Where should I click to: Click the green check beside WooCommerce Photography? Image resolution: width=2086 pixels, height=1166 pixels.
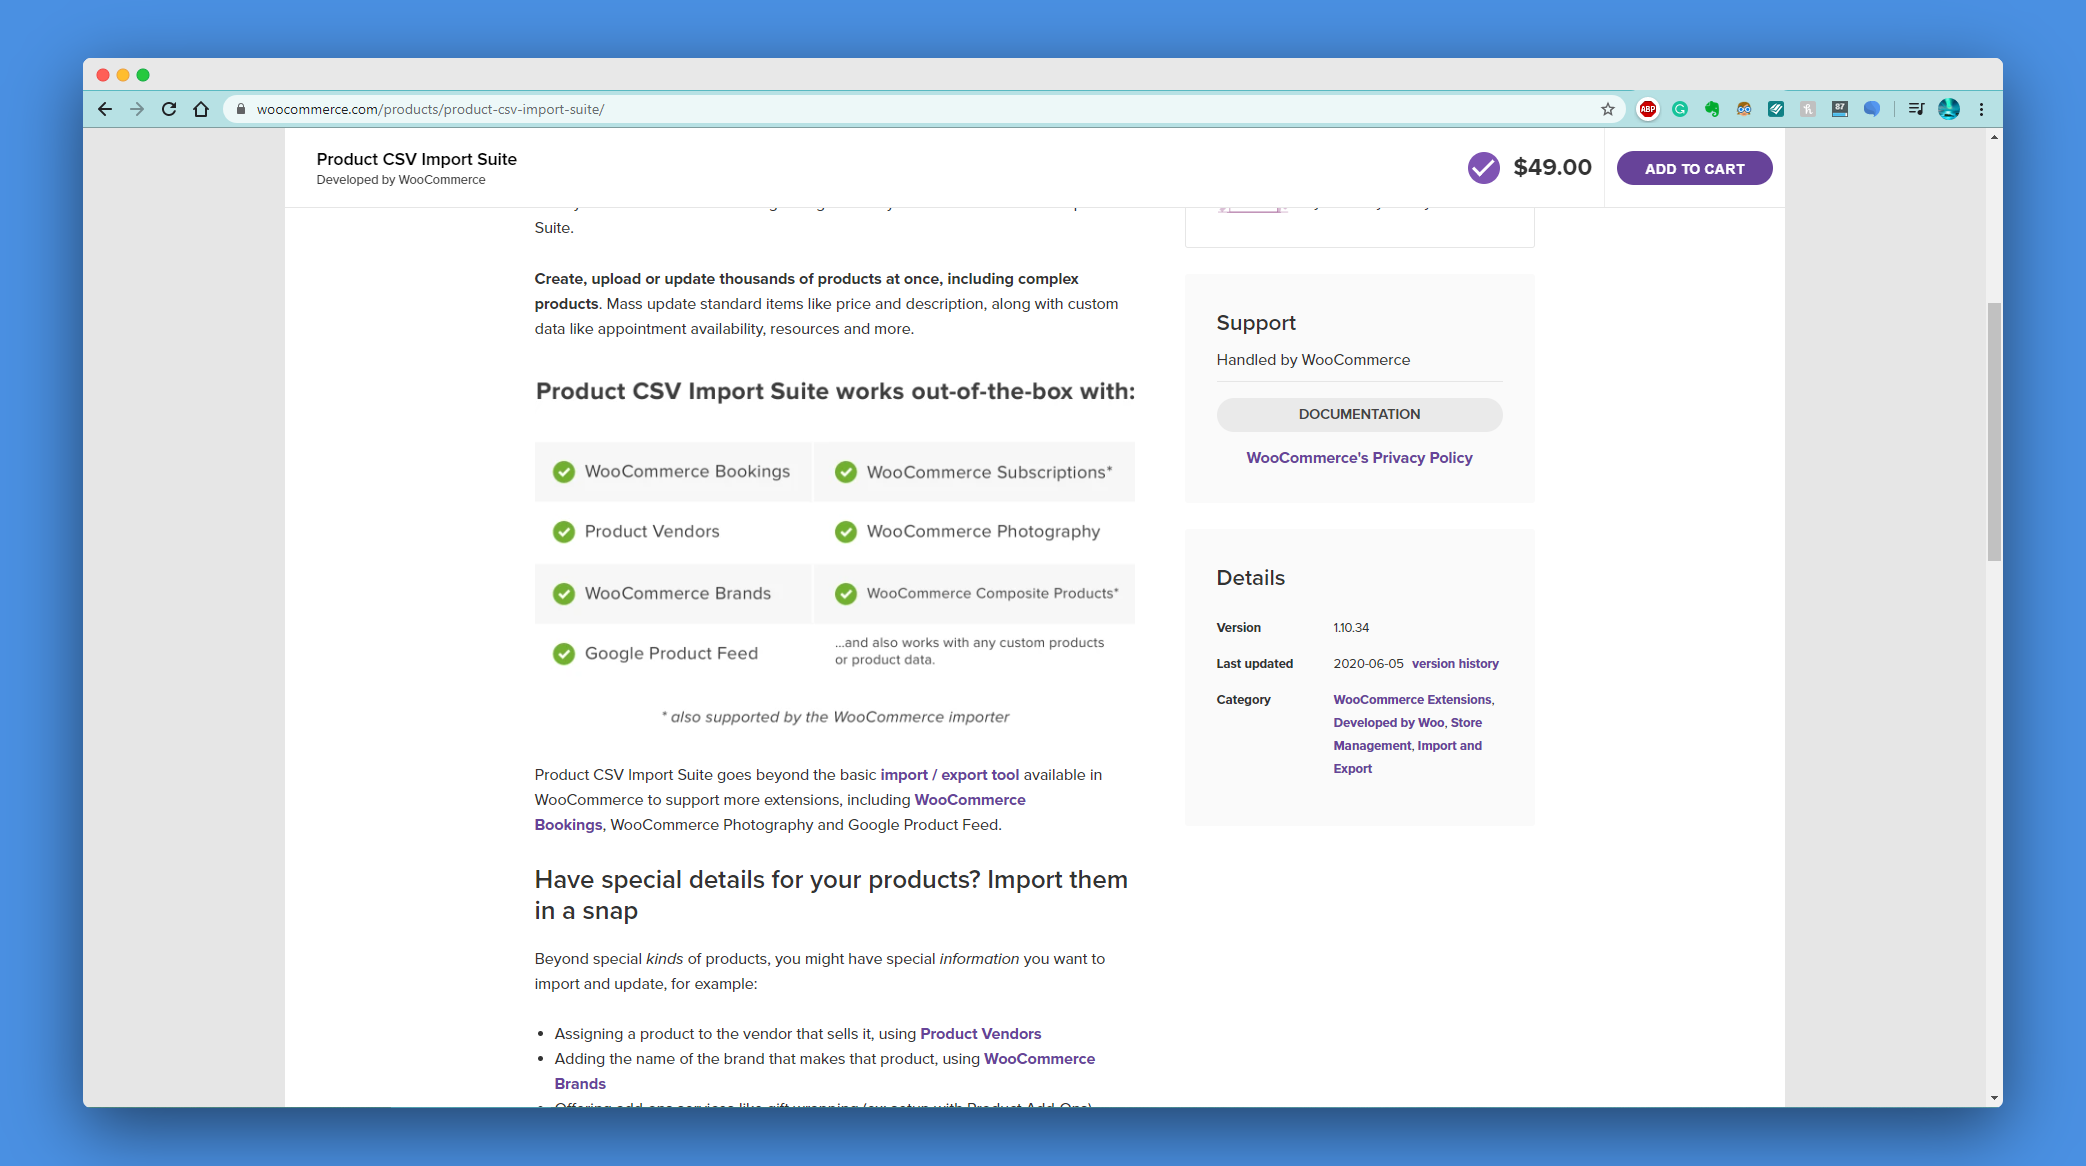coord(846,532)
